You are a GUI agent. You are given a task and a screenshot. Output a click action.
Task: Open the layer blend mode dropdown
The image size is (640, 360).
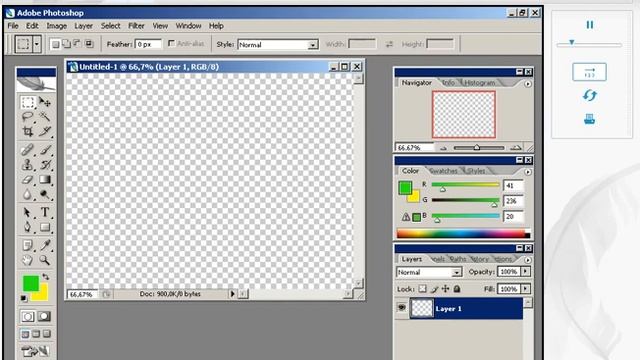(x=429, y=272)
